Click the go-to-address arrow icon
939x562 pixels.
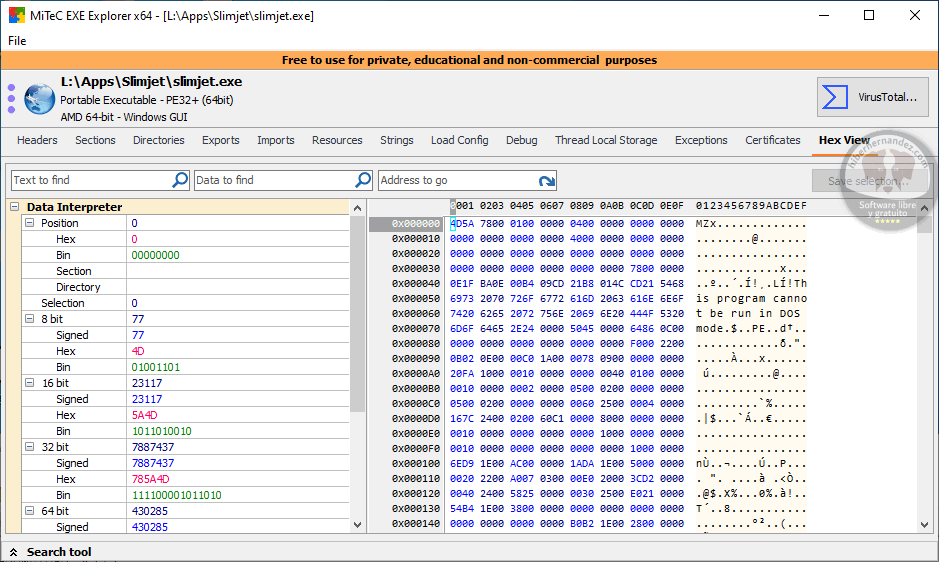(546, 180)
